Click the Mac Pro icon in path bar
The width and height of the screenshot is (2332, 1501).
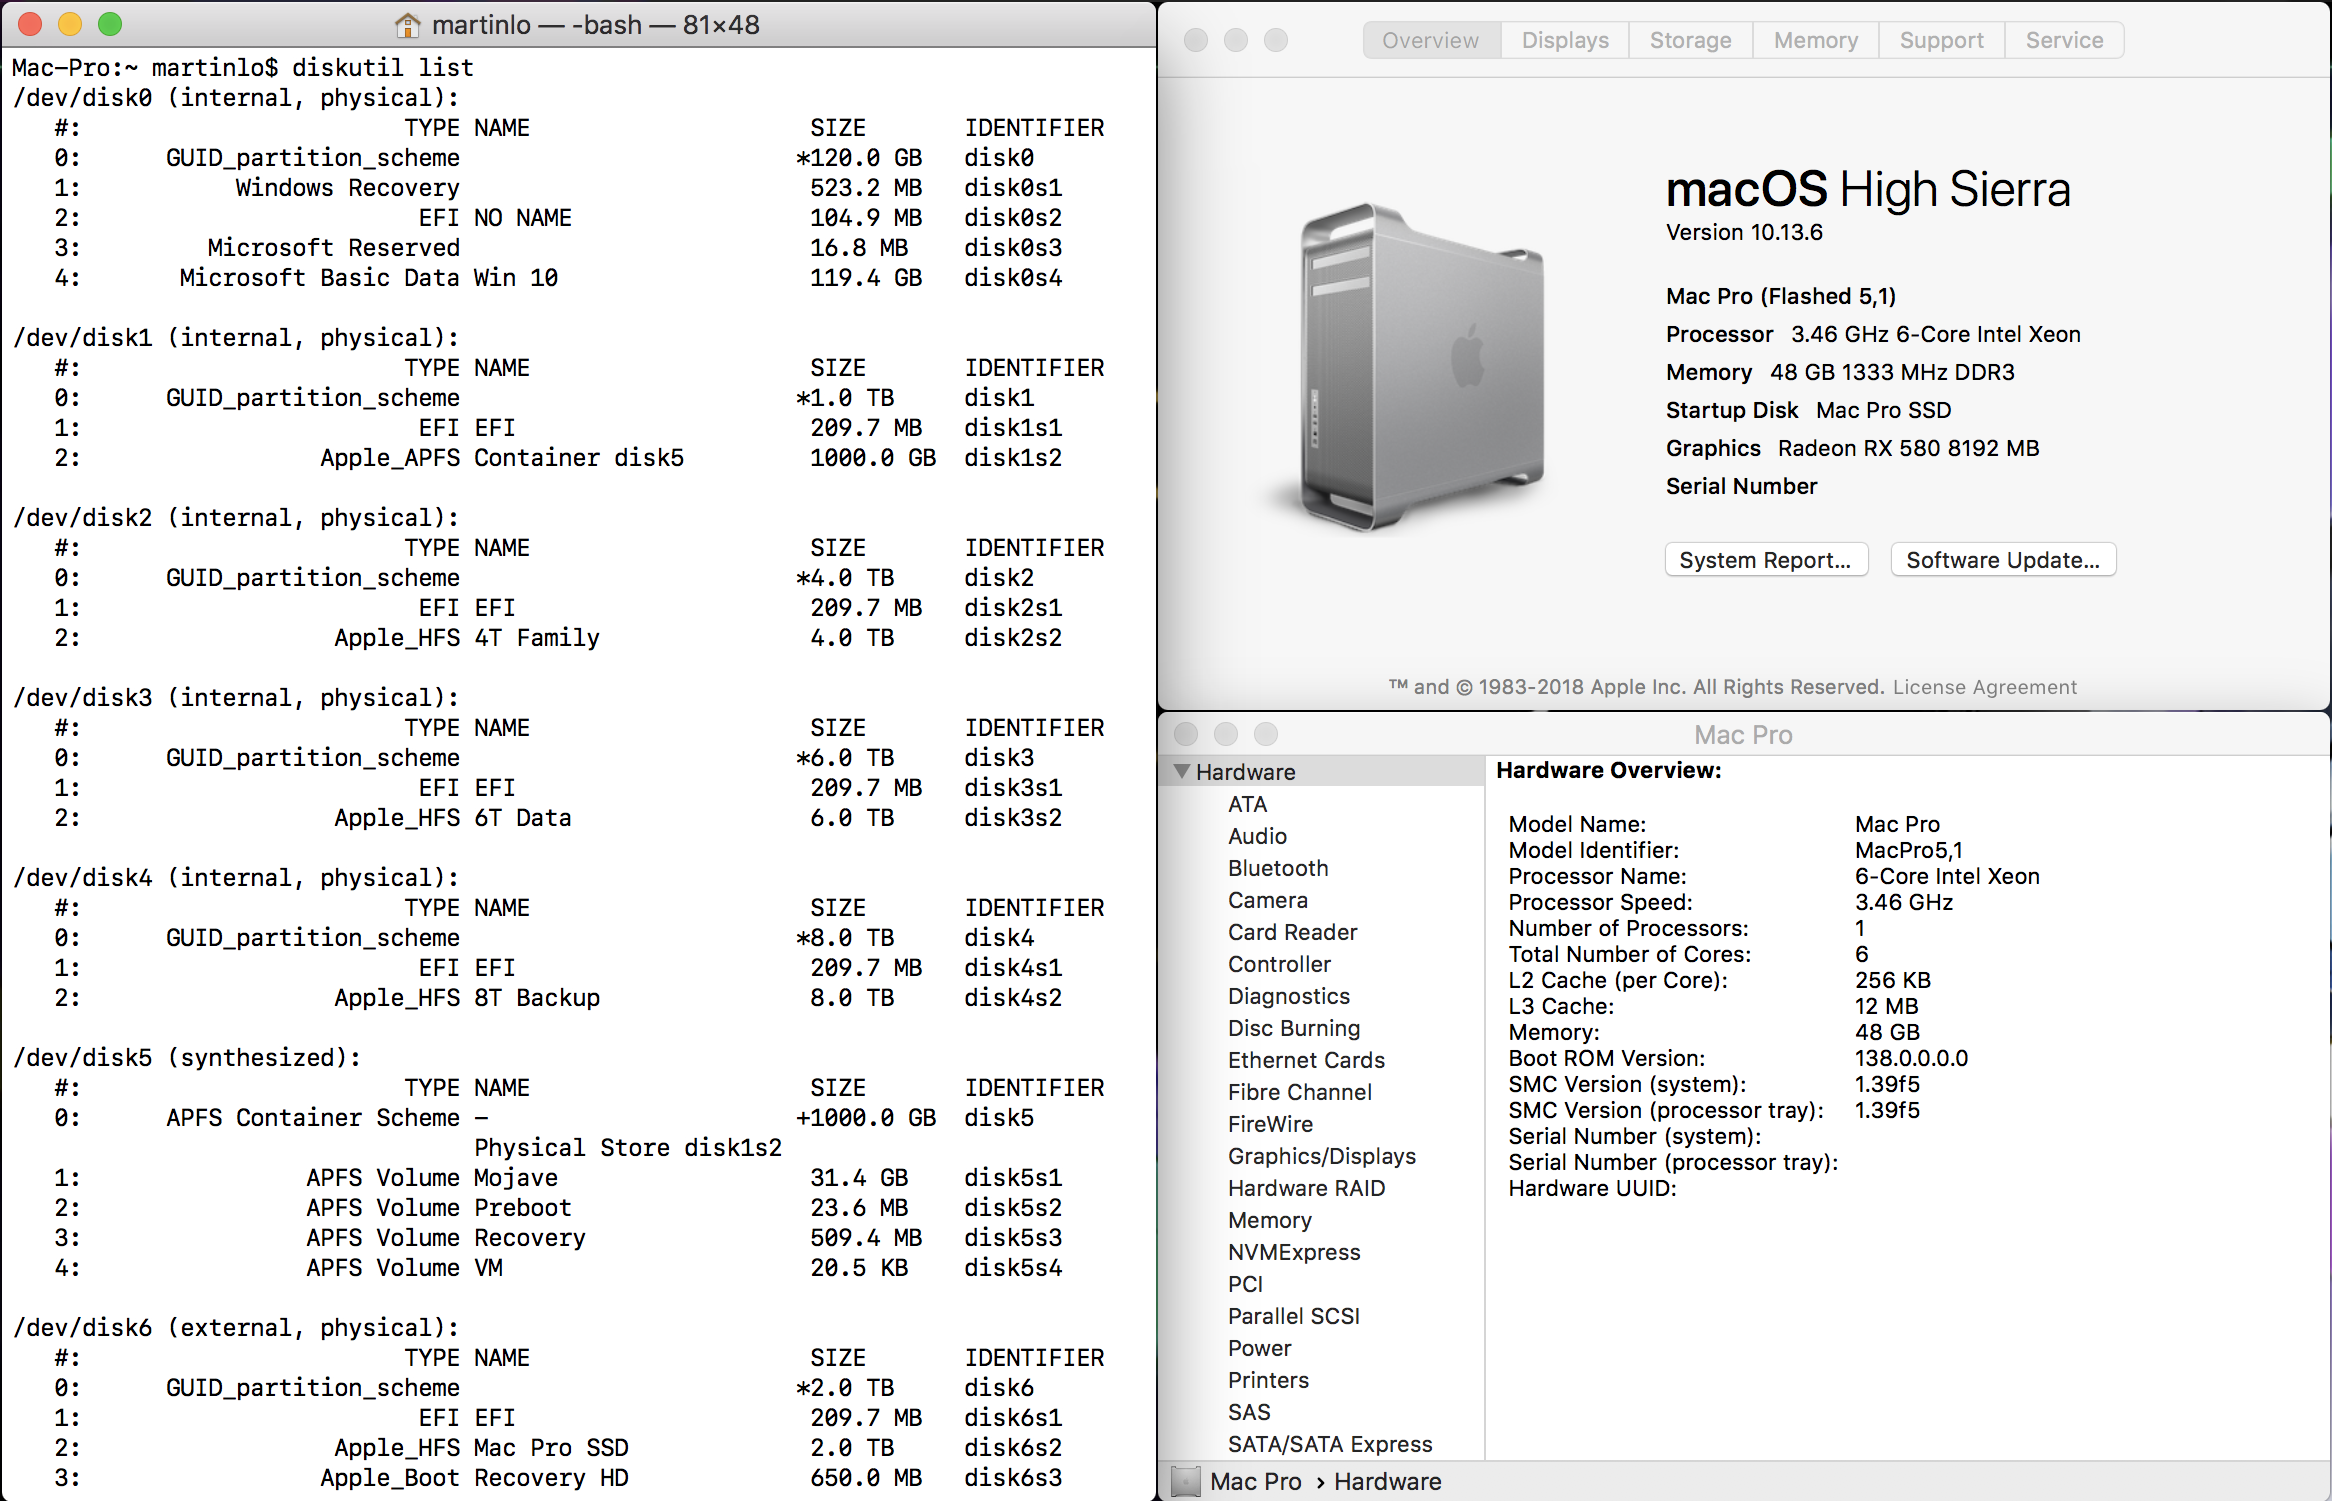pyautogui.click(x=1186, y=1481)
